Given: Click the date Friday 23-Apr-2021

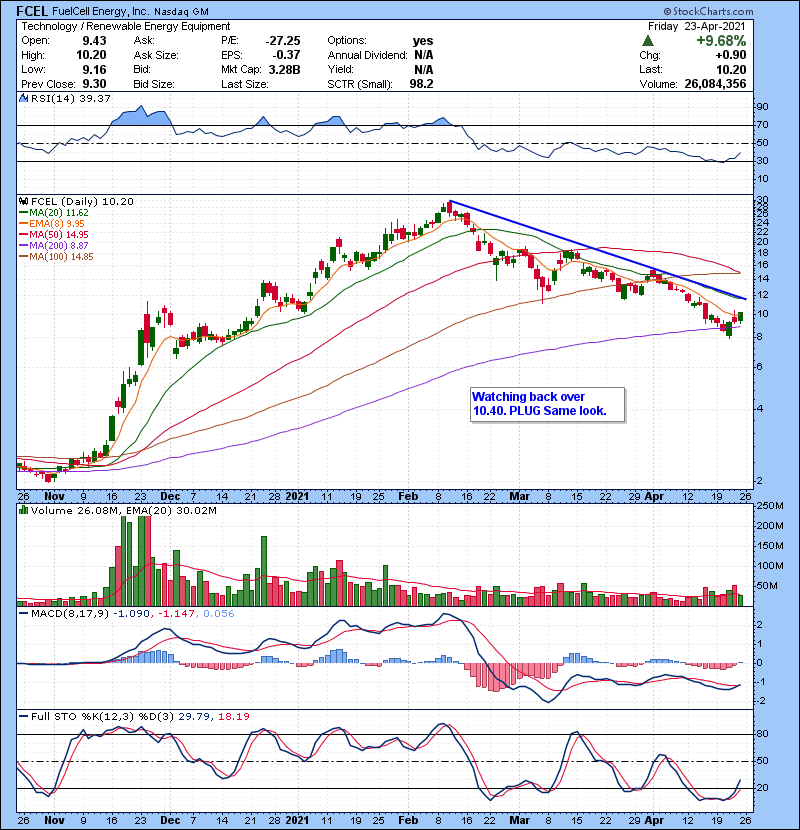Looking at the screenshot, I should pos(697,26).
